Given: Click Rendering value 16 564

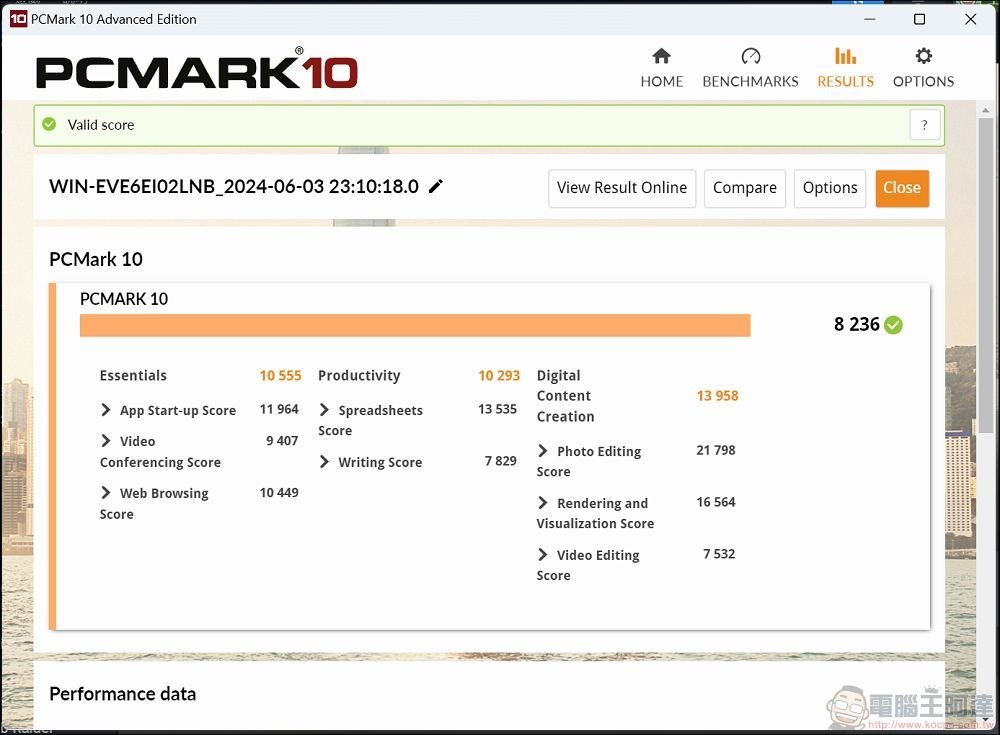Looking at the screenshot, I should (x=716, y=502).
